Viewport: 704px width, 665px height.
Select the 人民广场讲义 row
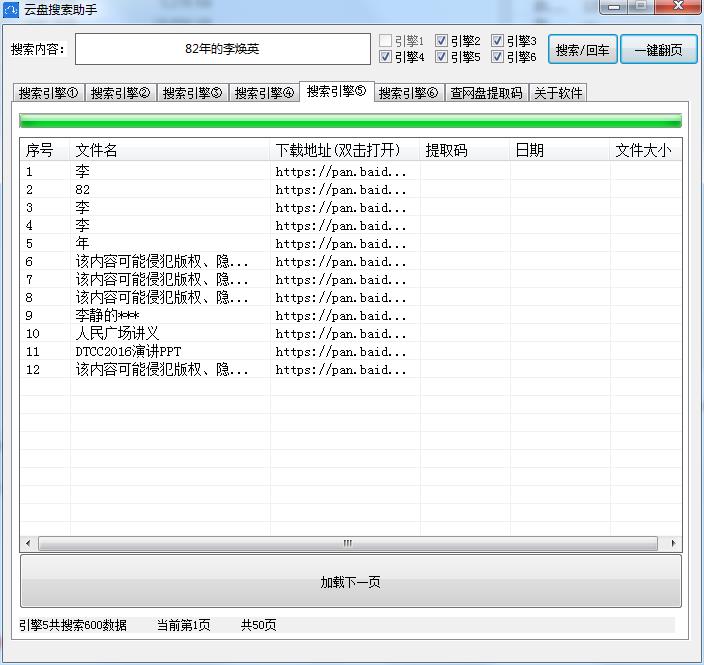pyautogui.click(x=117, y=333)
